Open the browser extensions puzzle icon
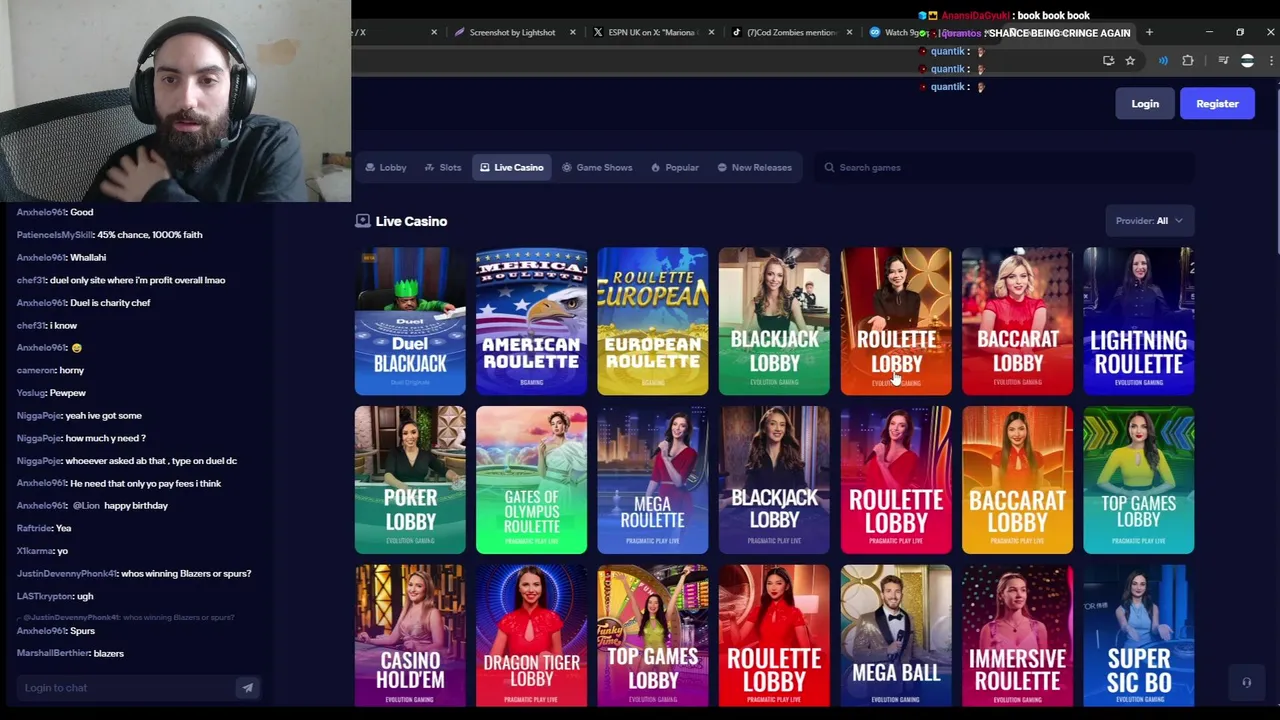 (1188, 61)
